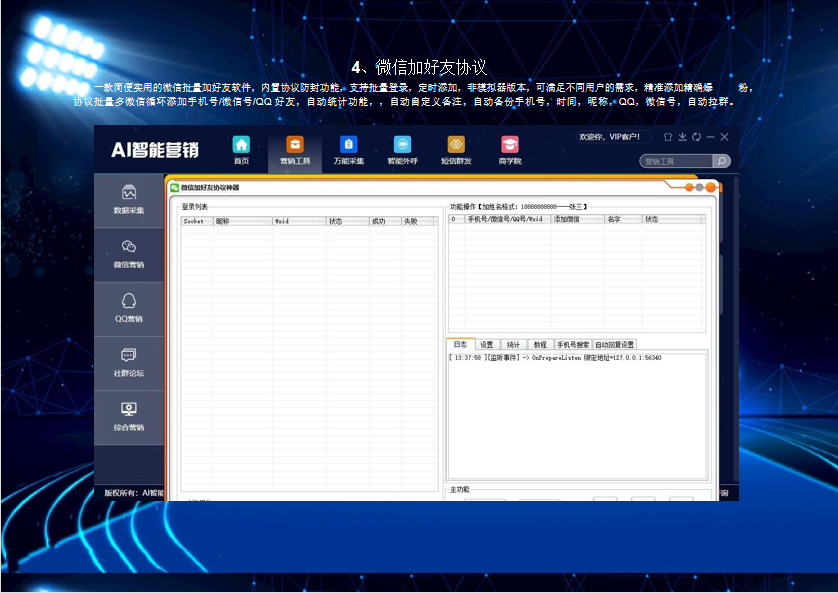Viewport: 838px width, 593px height.
Task: Click the 昵称 column header
Action: pyautogui.click(x=243, y=221)
